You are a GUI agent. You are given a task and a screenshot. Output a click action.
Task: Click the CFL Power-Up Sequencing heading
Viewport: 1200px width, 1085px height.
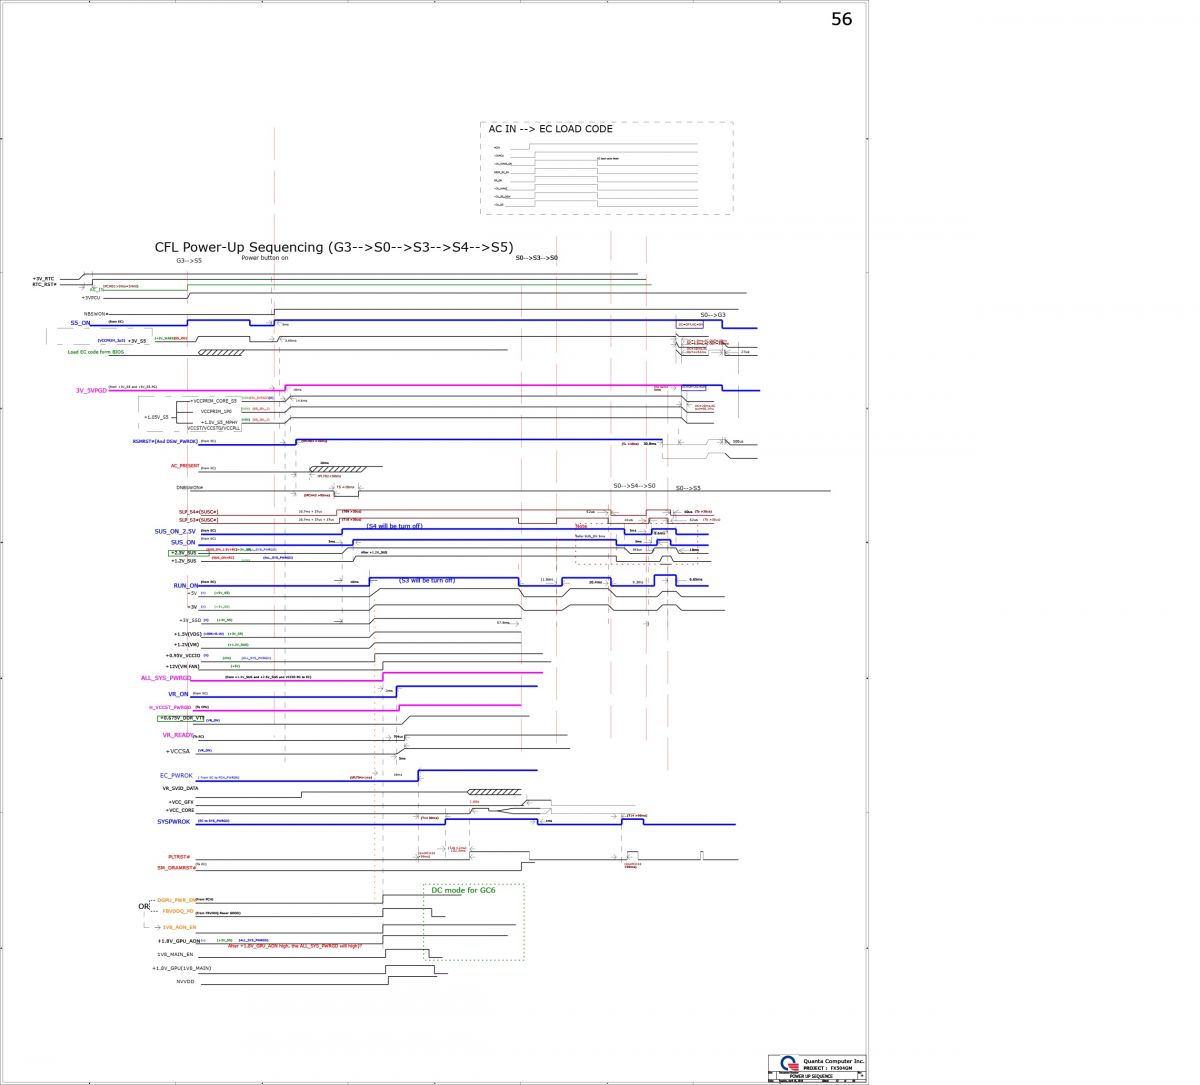pos(334,247)
